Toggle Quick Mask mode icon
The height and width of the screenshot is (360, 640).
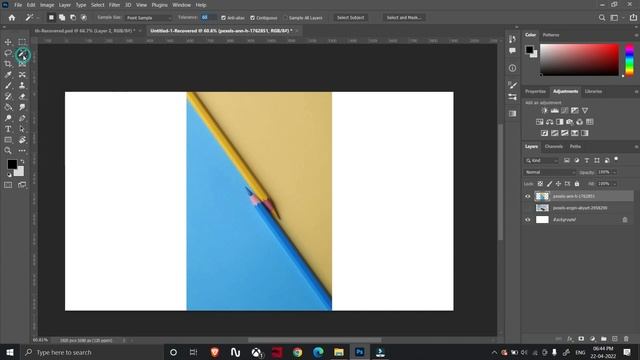[8, 185]
